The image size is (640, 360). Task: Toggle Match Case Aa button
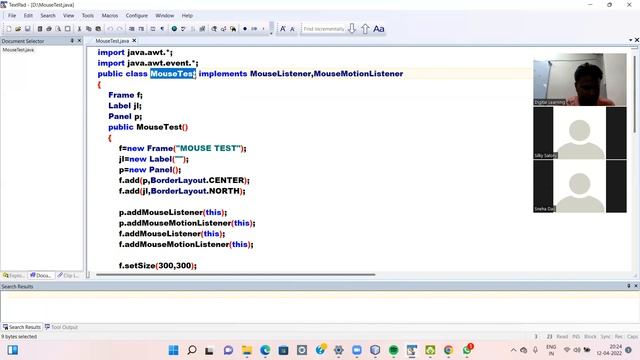click(x=379, y=29)
